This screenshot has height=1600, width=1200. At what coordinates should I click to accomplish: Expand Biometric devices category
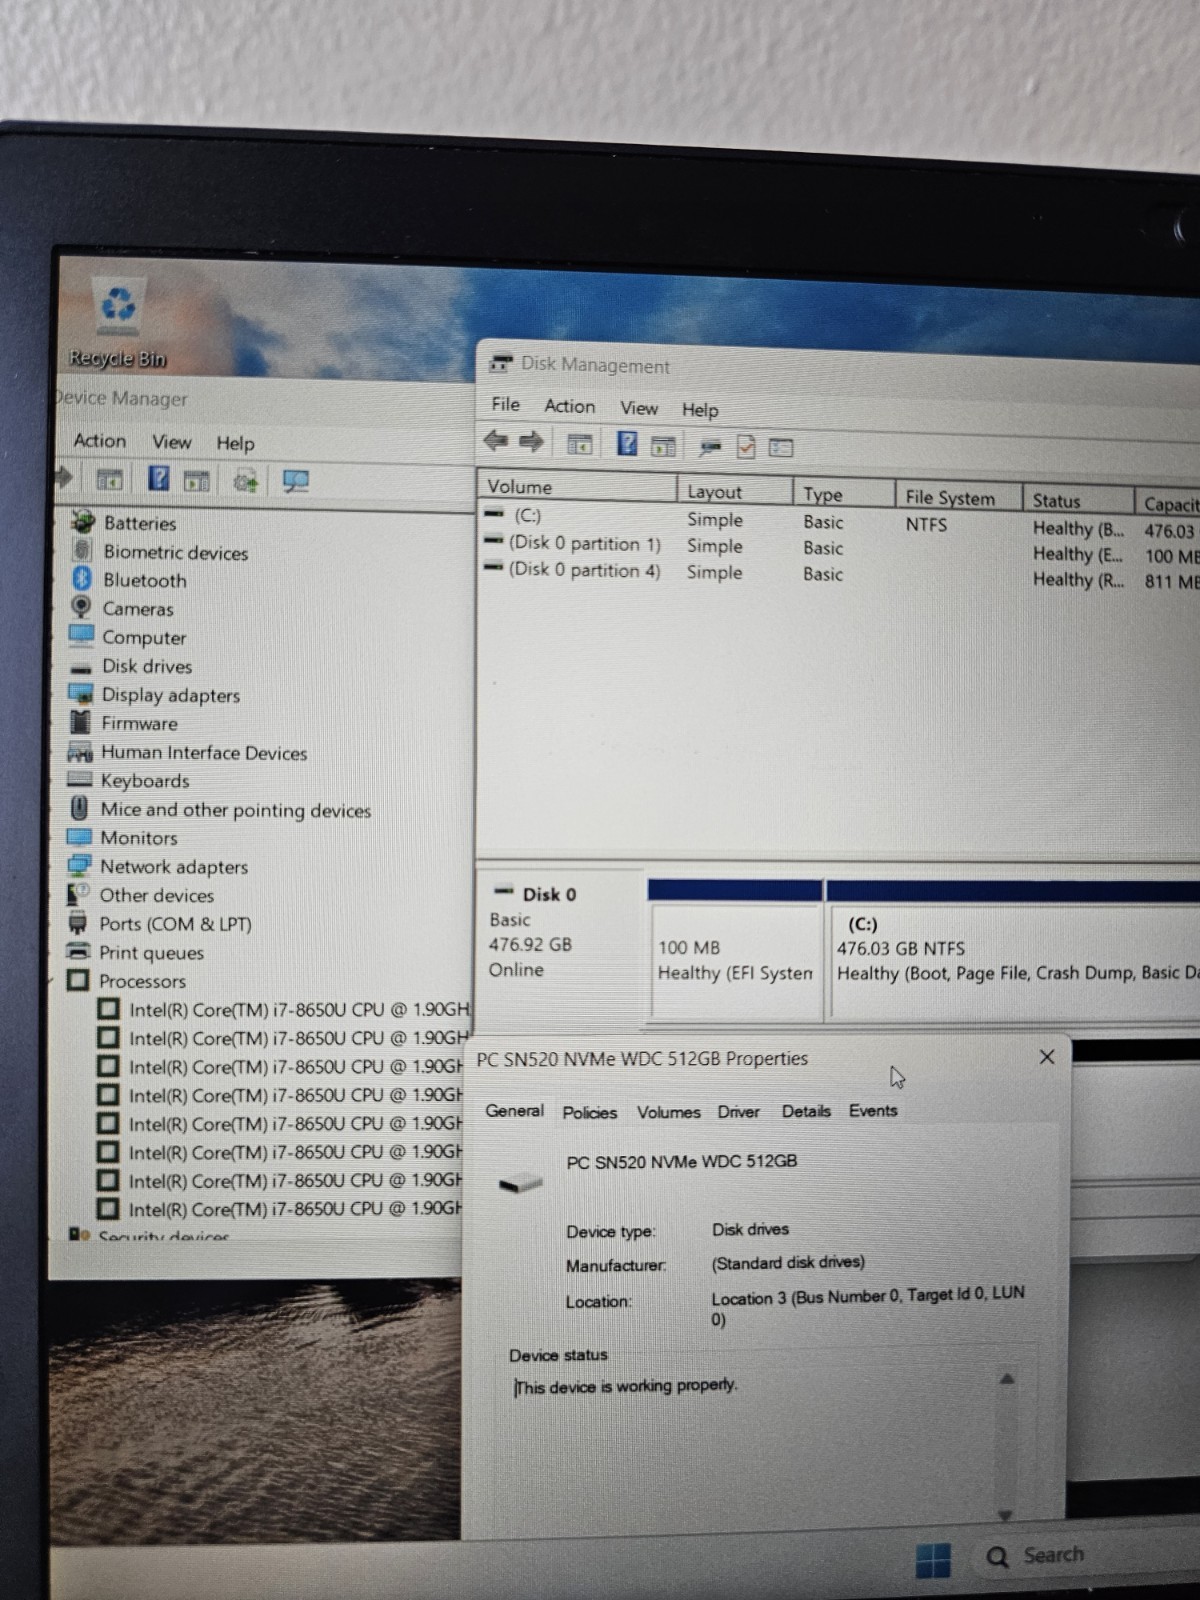[x=175, y=552]
